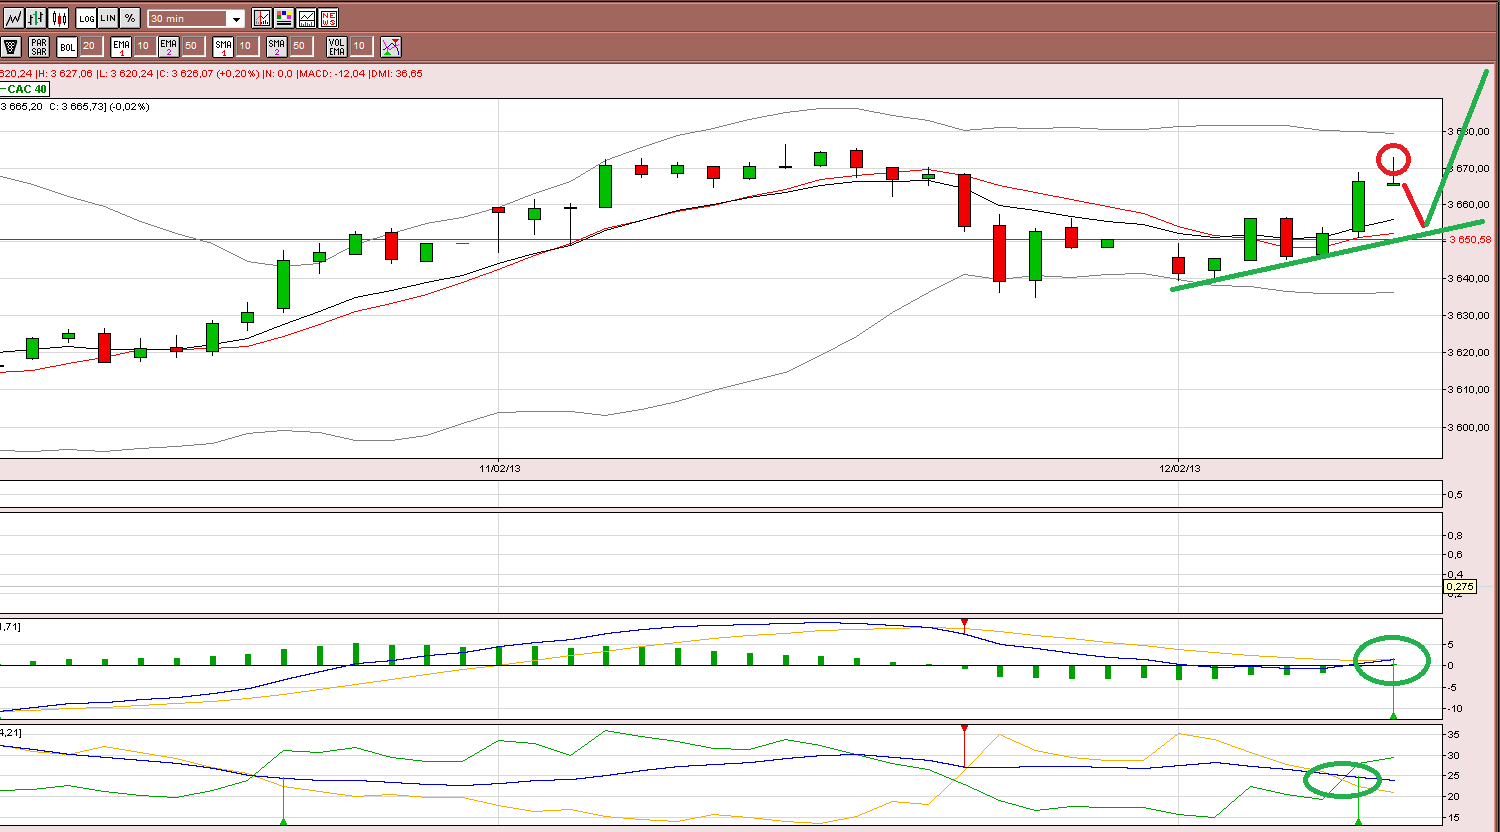Screen dimensions: 1500x832
Task: Select the LIN scale button
Action: point(108,18)
